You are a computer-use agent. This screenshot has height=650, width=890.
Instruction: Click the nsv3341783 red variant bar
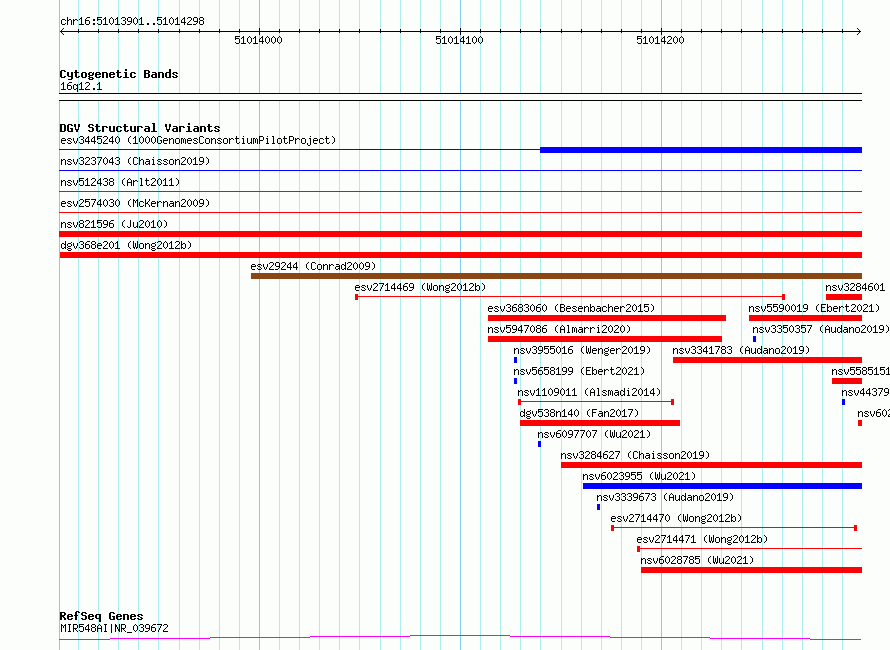pyautogui.click(x=767, y=360)
